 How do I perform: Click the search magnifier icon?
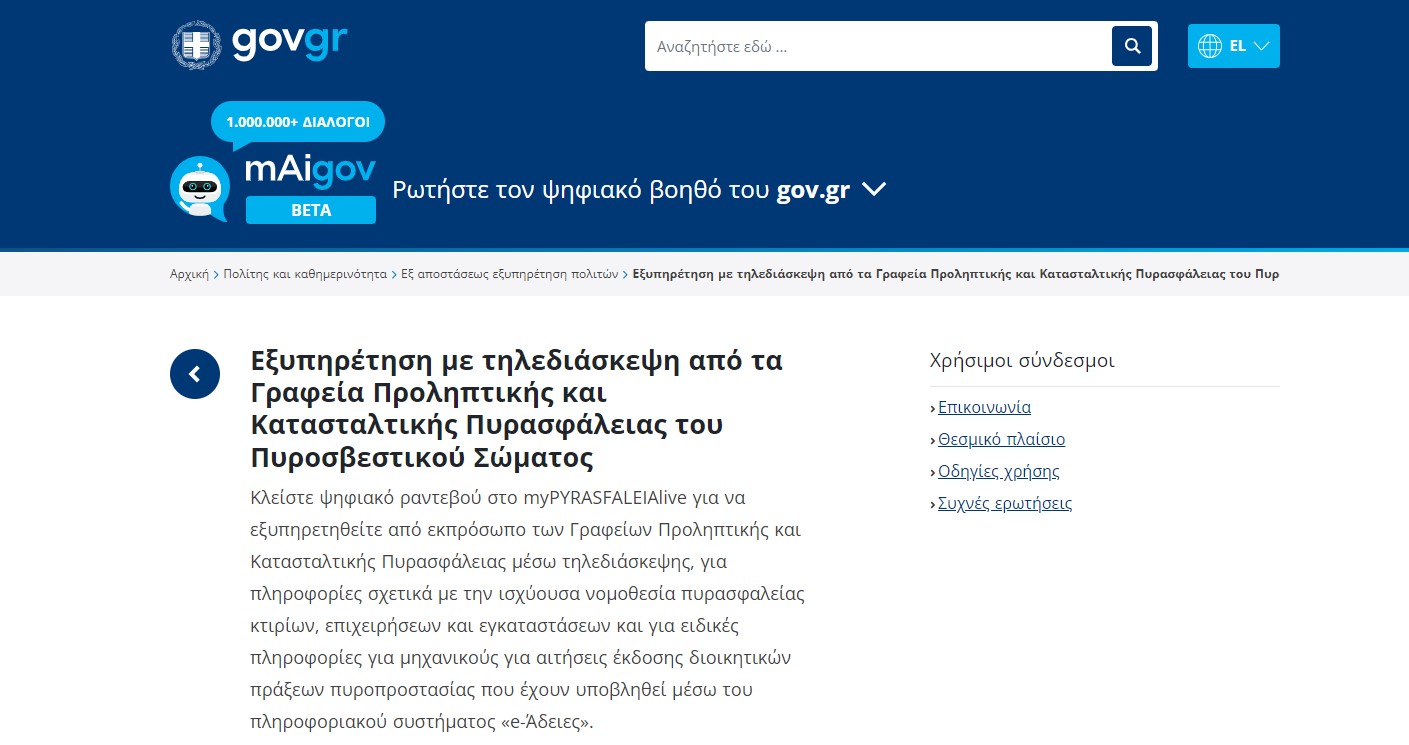[1131, 45]
